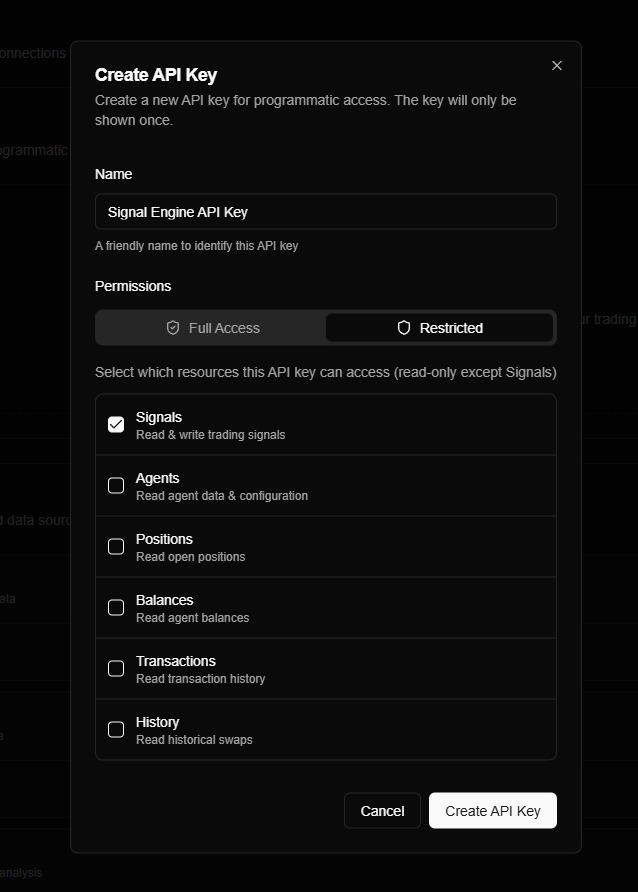Click the shield icon beside Restricted
Image resolution: width=638 pixels, height=892 pixels.
pos(404,328)
